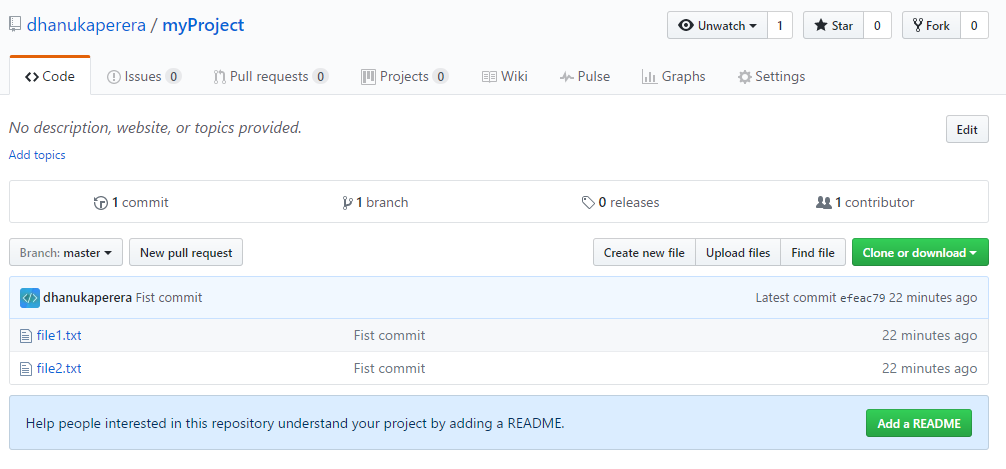
Task: Open the Settings tab
Action: [771, 76]
